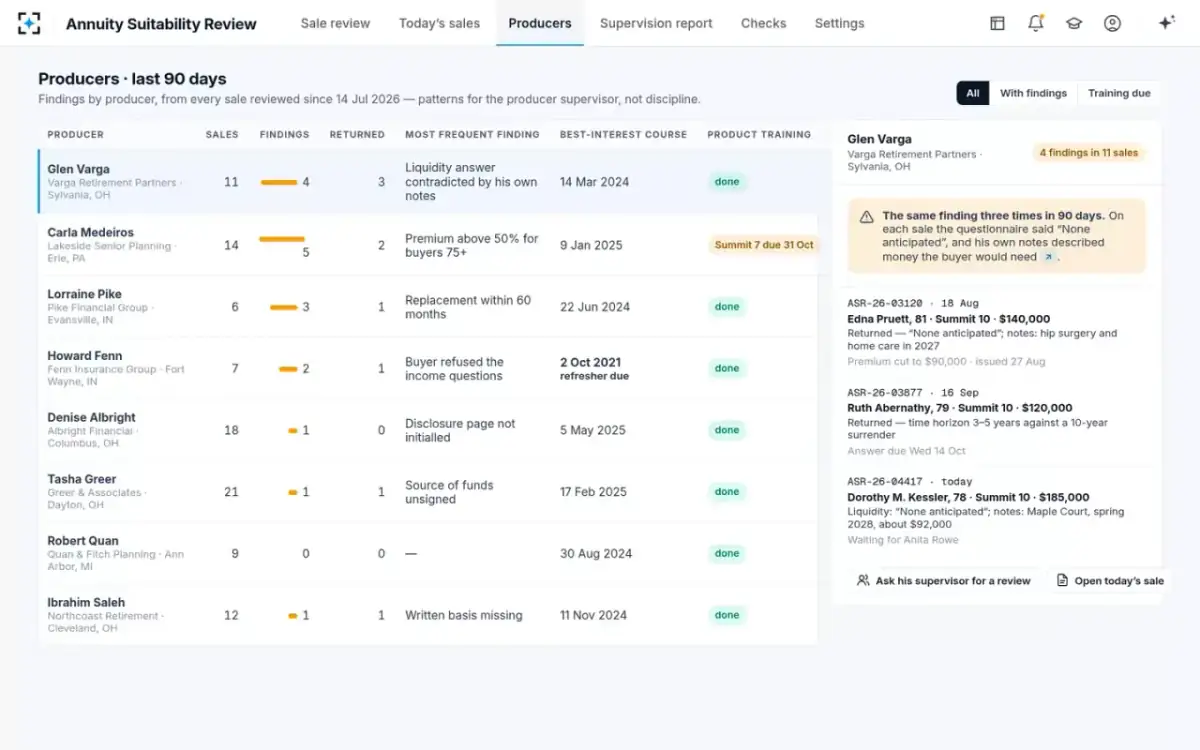1200x750 pixels.
Task: Click the Best-Interest Course column header
Action: click(x=623, y=134)
